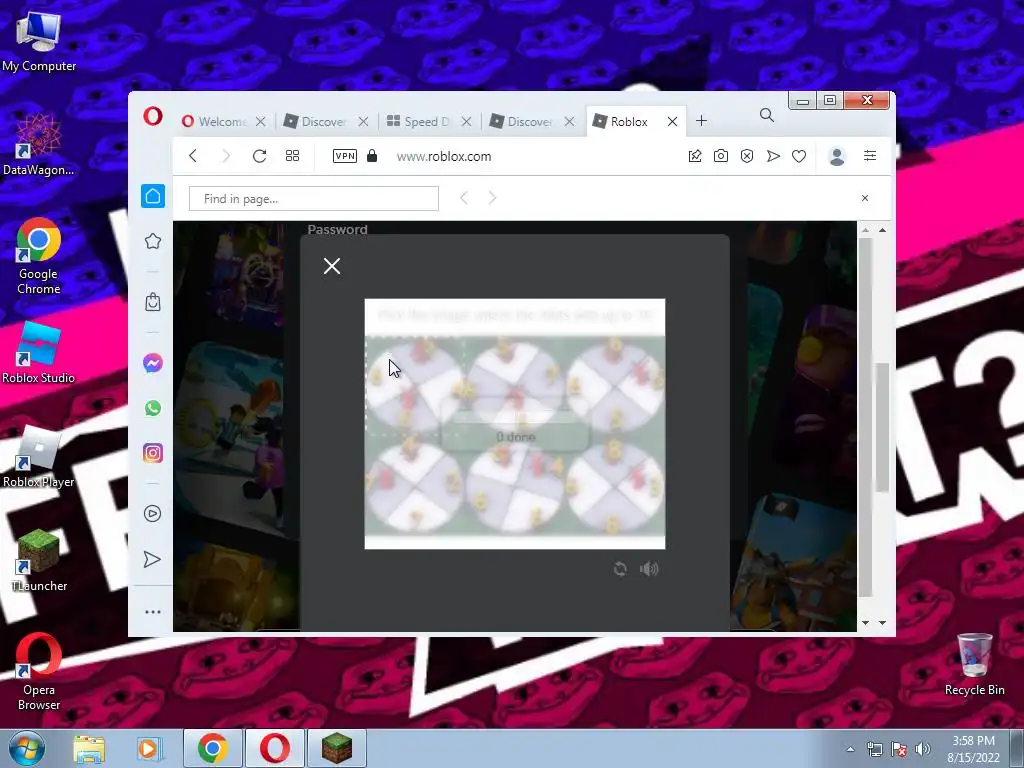The image size is (1024, 768).
Task: Jump to previous find match
Action: coord(464,198)
